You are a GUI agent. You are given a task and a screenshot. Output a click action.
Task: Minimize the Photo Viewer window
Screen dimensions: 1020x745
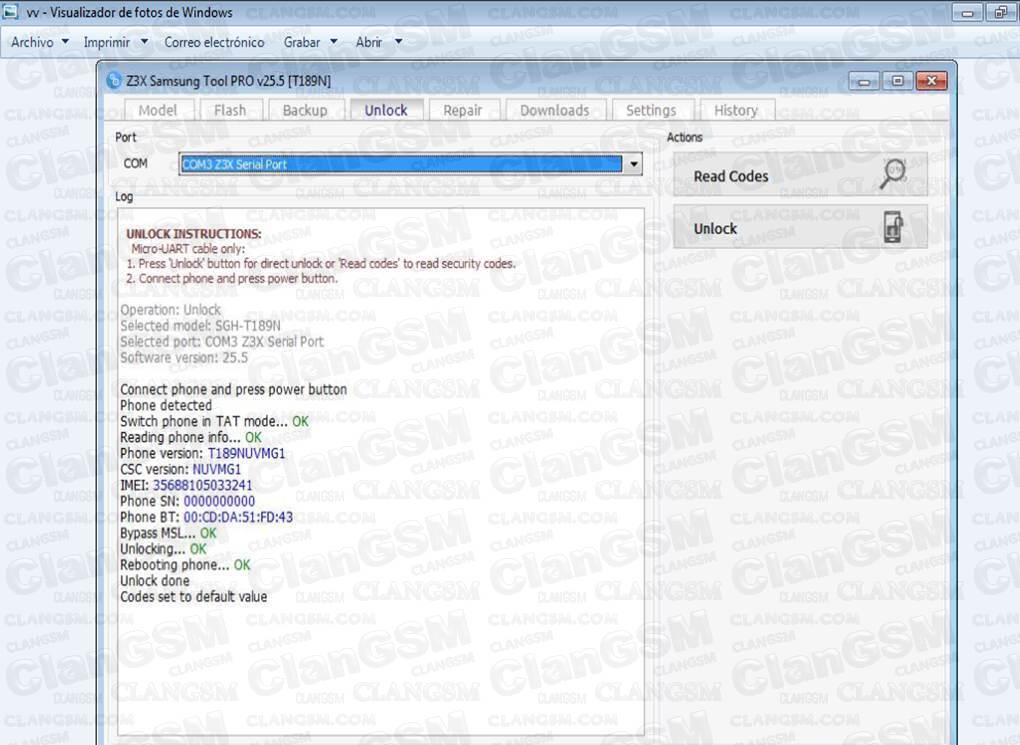click(x=967, y=12)
